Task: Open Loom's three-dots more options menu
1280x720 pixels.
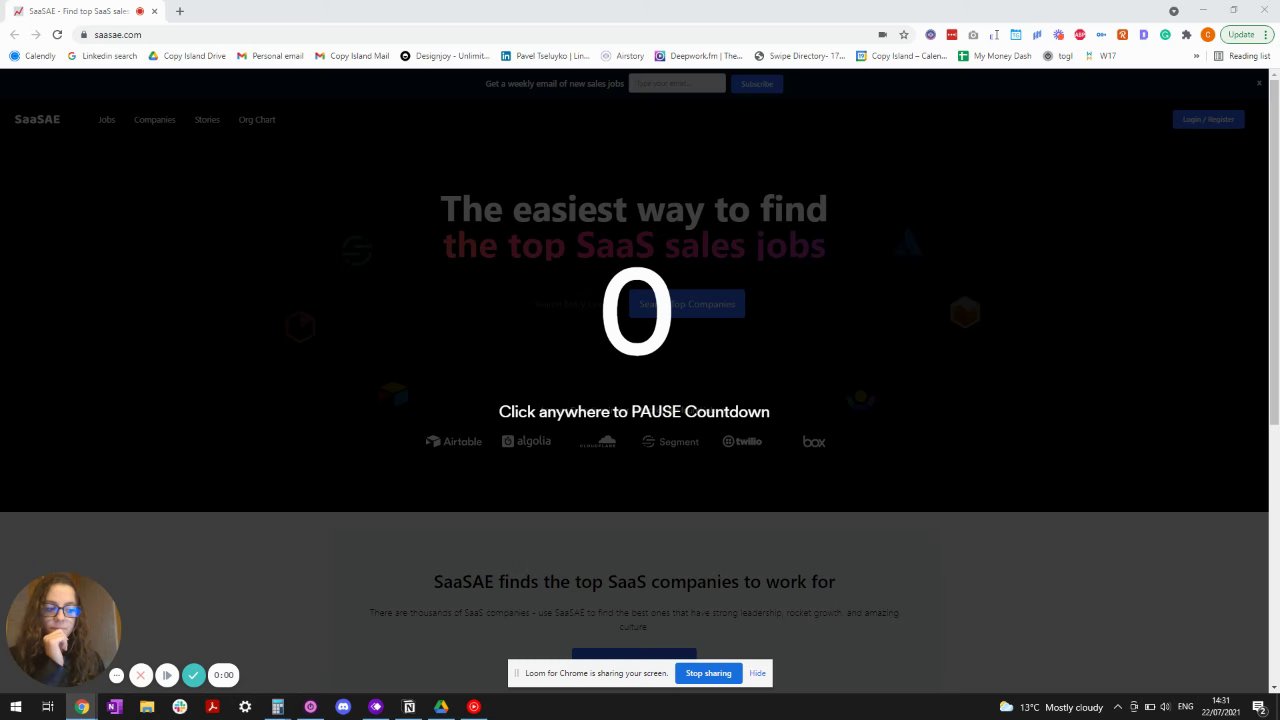Action: [x=116, y=675]
